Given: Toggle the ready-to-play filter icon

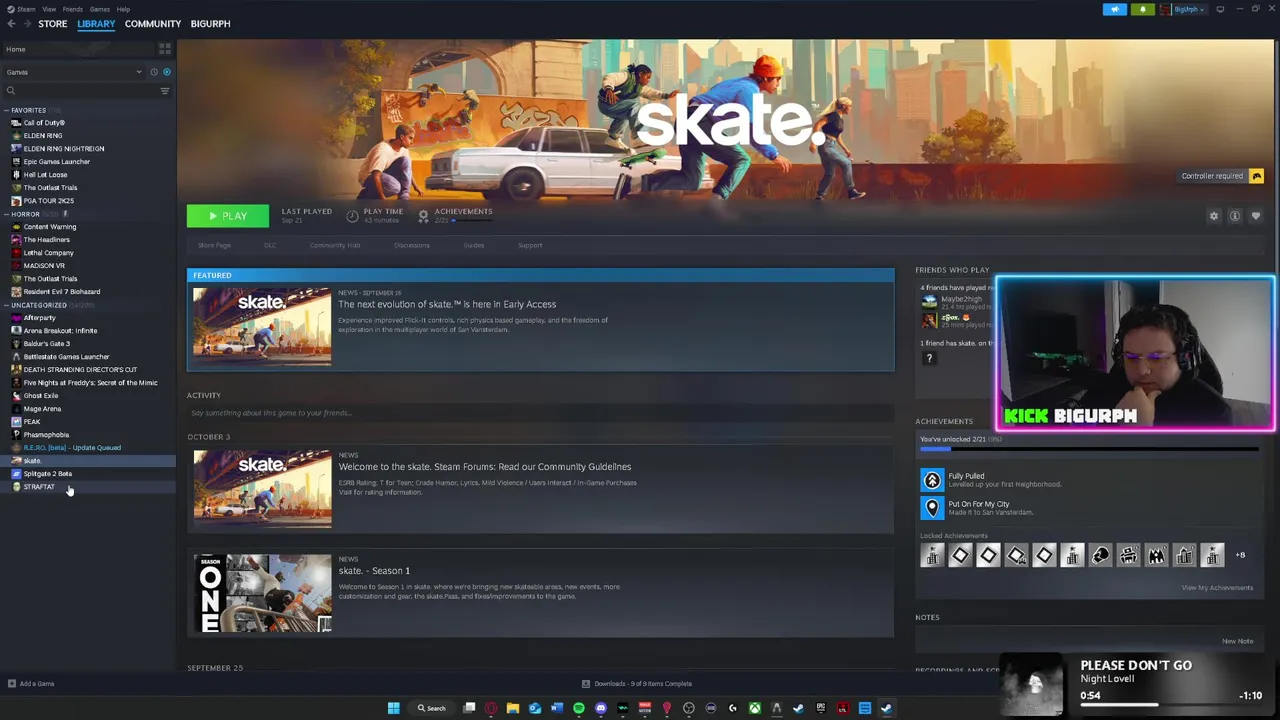Looking at the screenshot, I should coord(166,72).
